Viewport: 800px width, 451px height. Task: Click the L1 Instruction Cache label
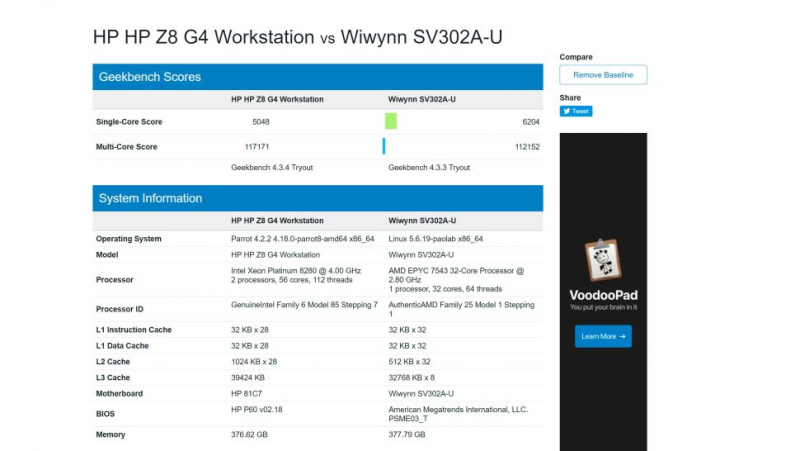[x=134, y=330]
